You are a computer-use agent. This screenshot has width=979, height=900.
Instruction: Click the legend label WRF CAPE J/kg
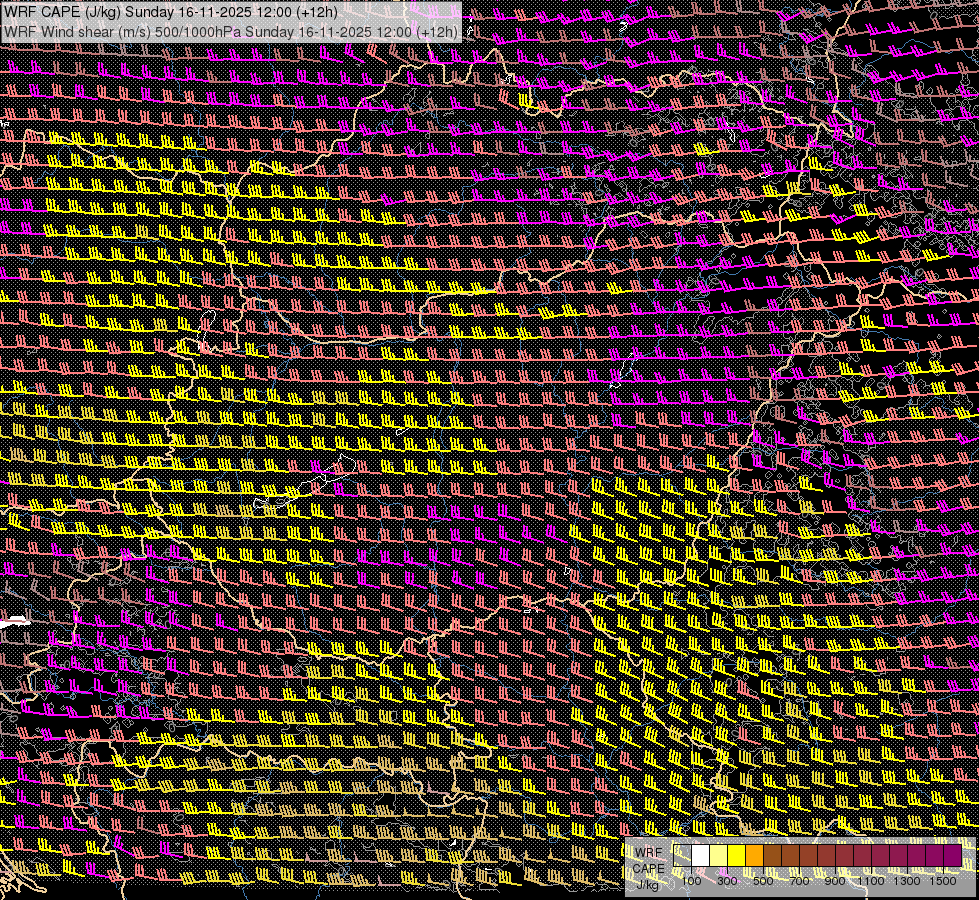point(649,869)
